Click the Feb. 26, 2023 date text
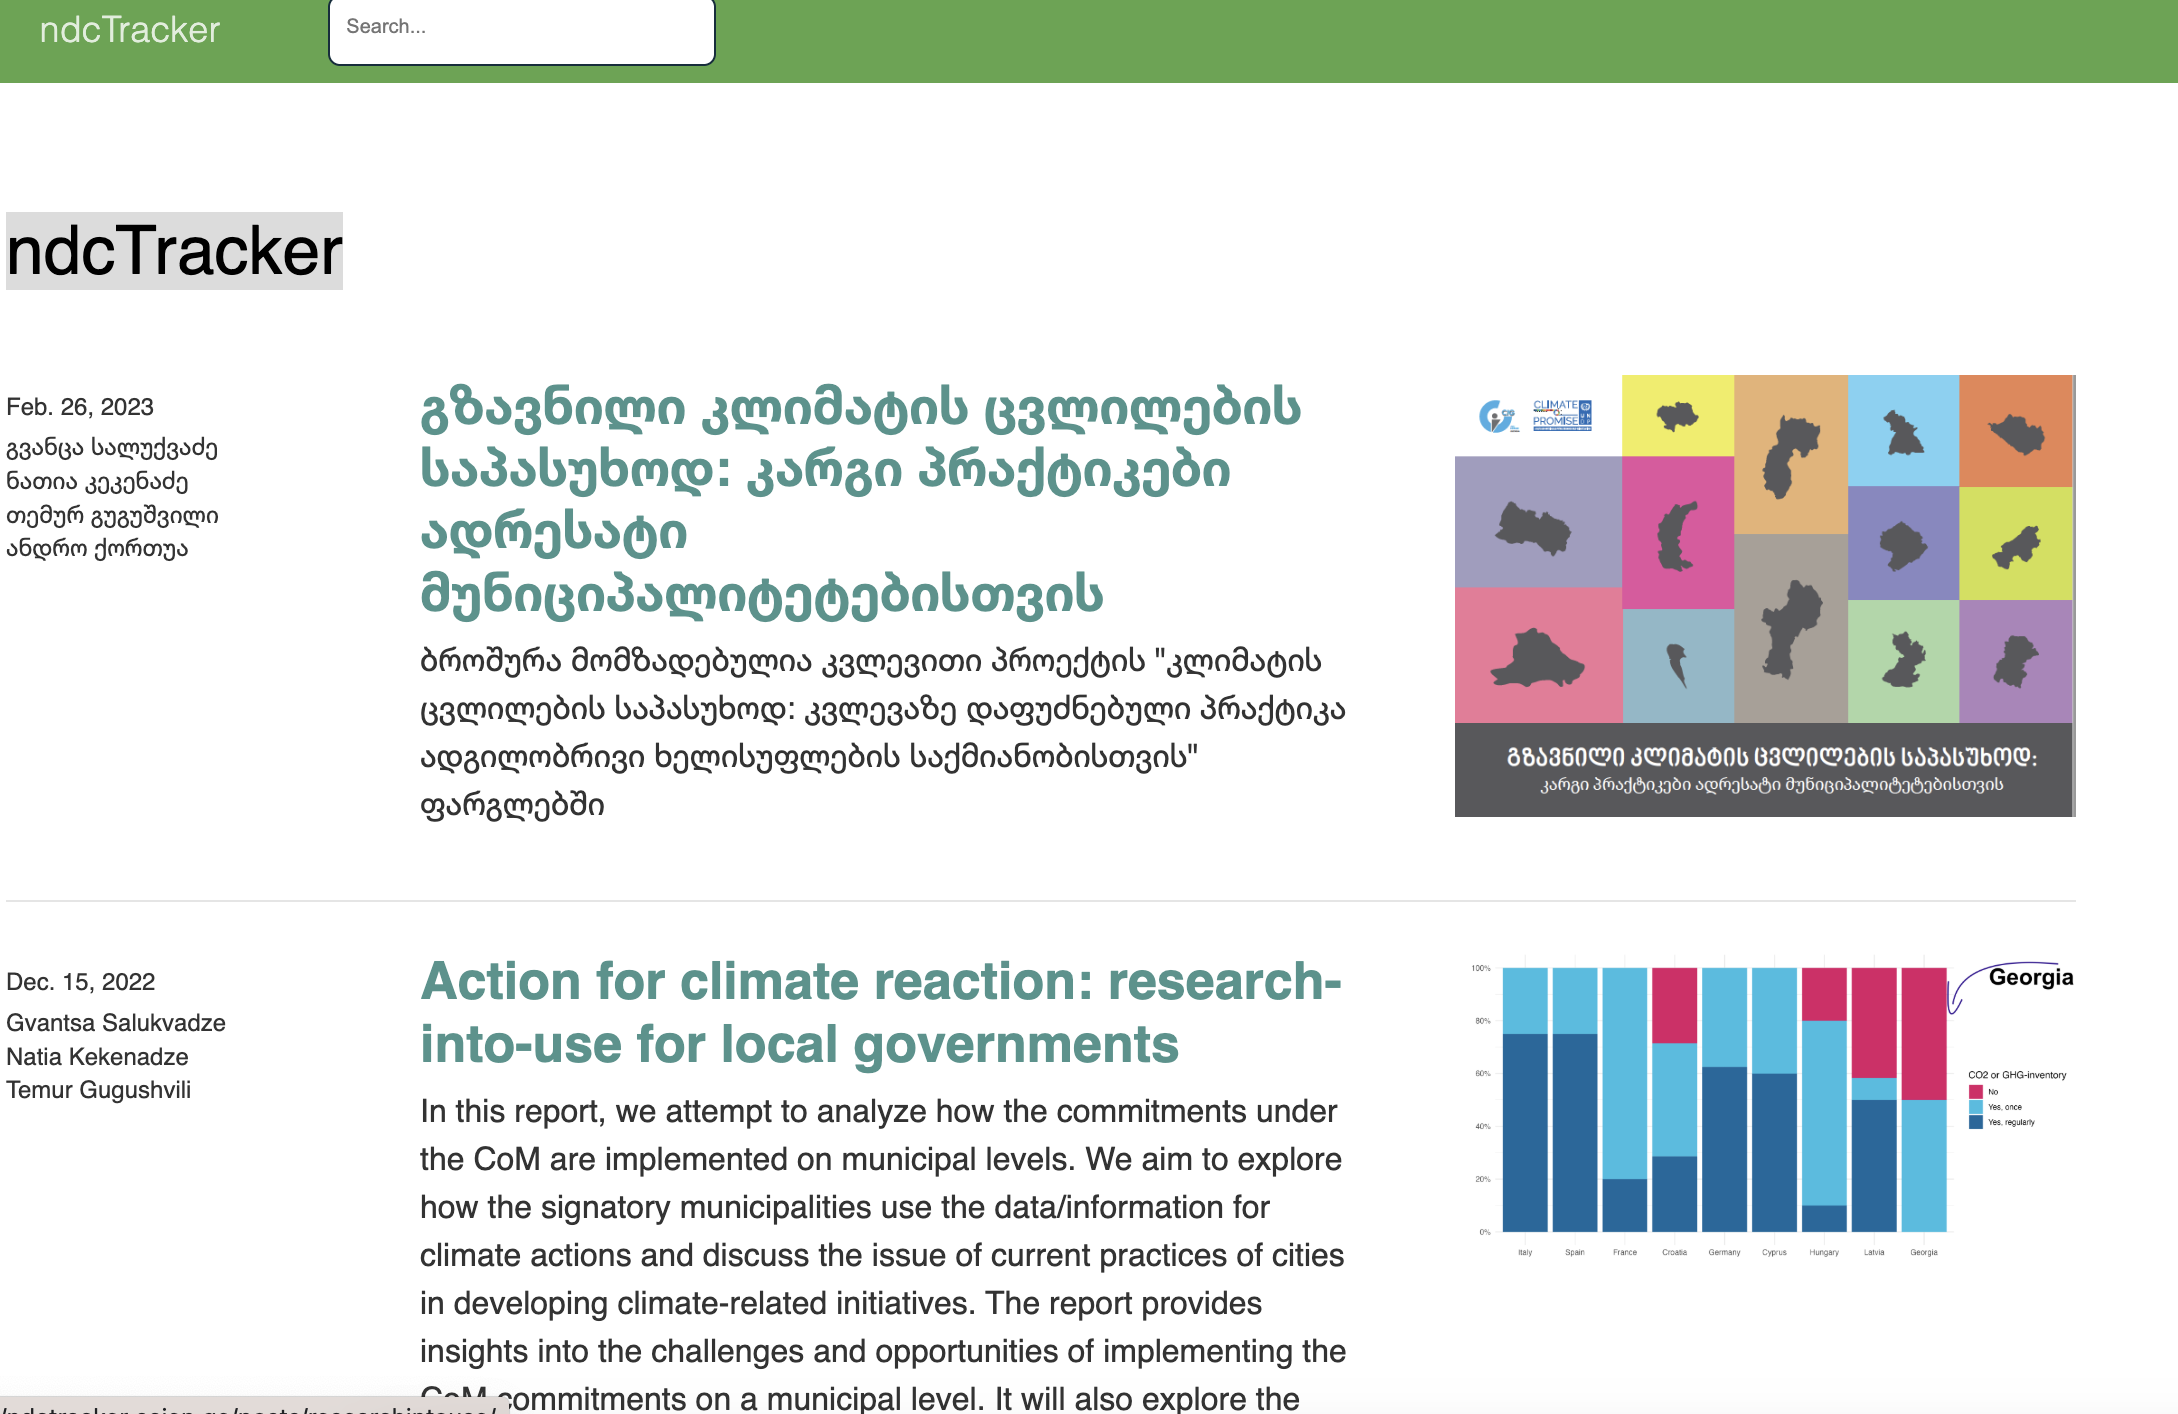Viewport: 2178px width, 1414px height. click(x=80, y=407)
